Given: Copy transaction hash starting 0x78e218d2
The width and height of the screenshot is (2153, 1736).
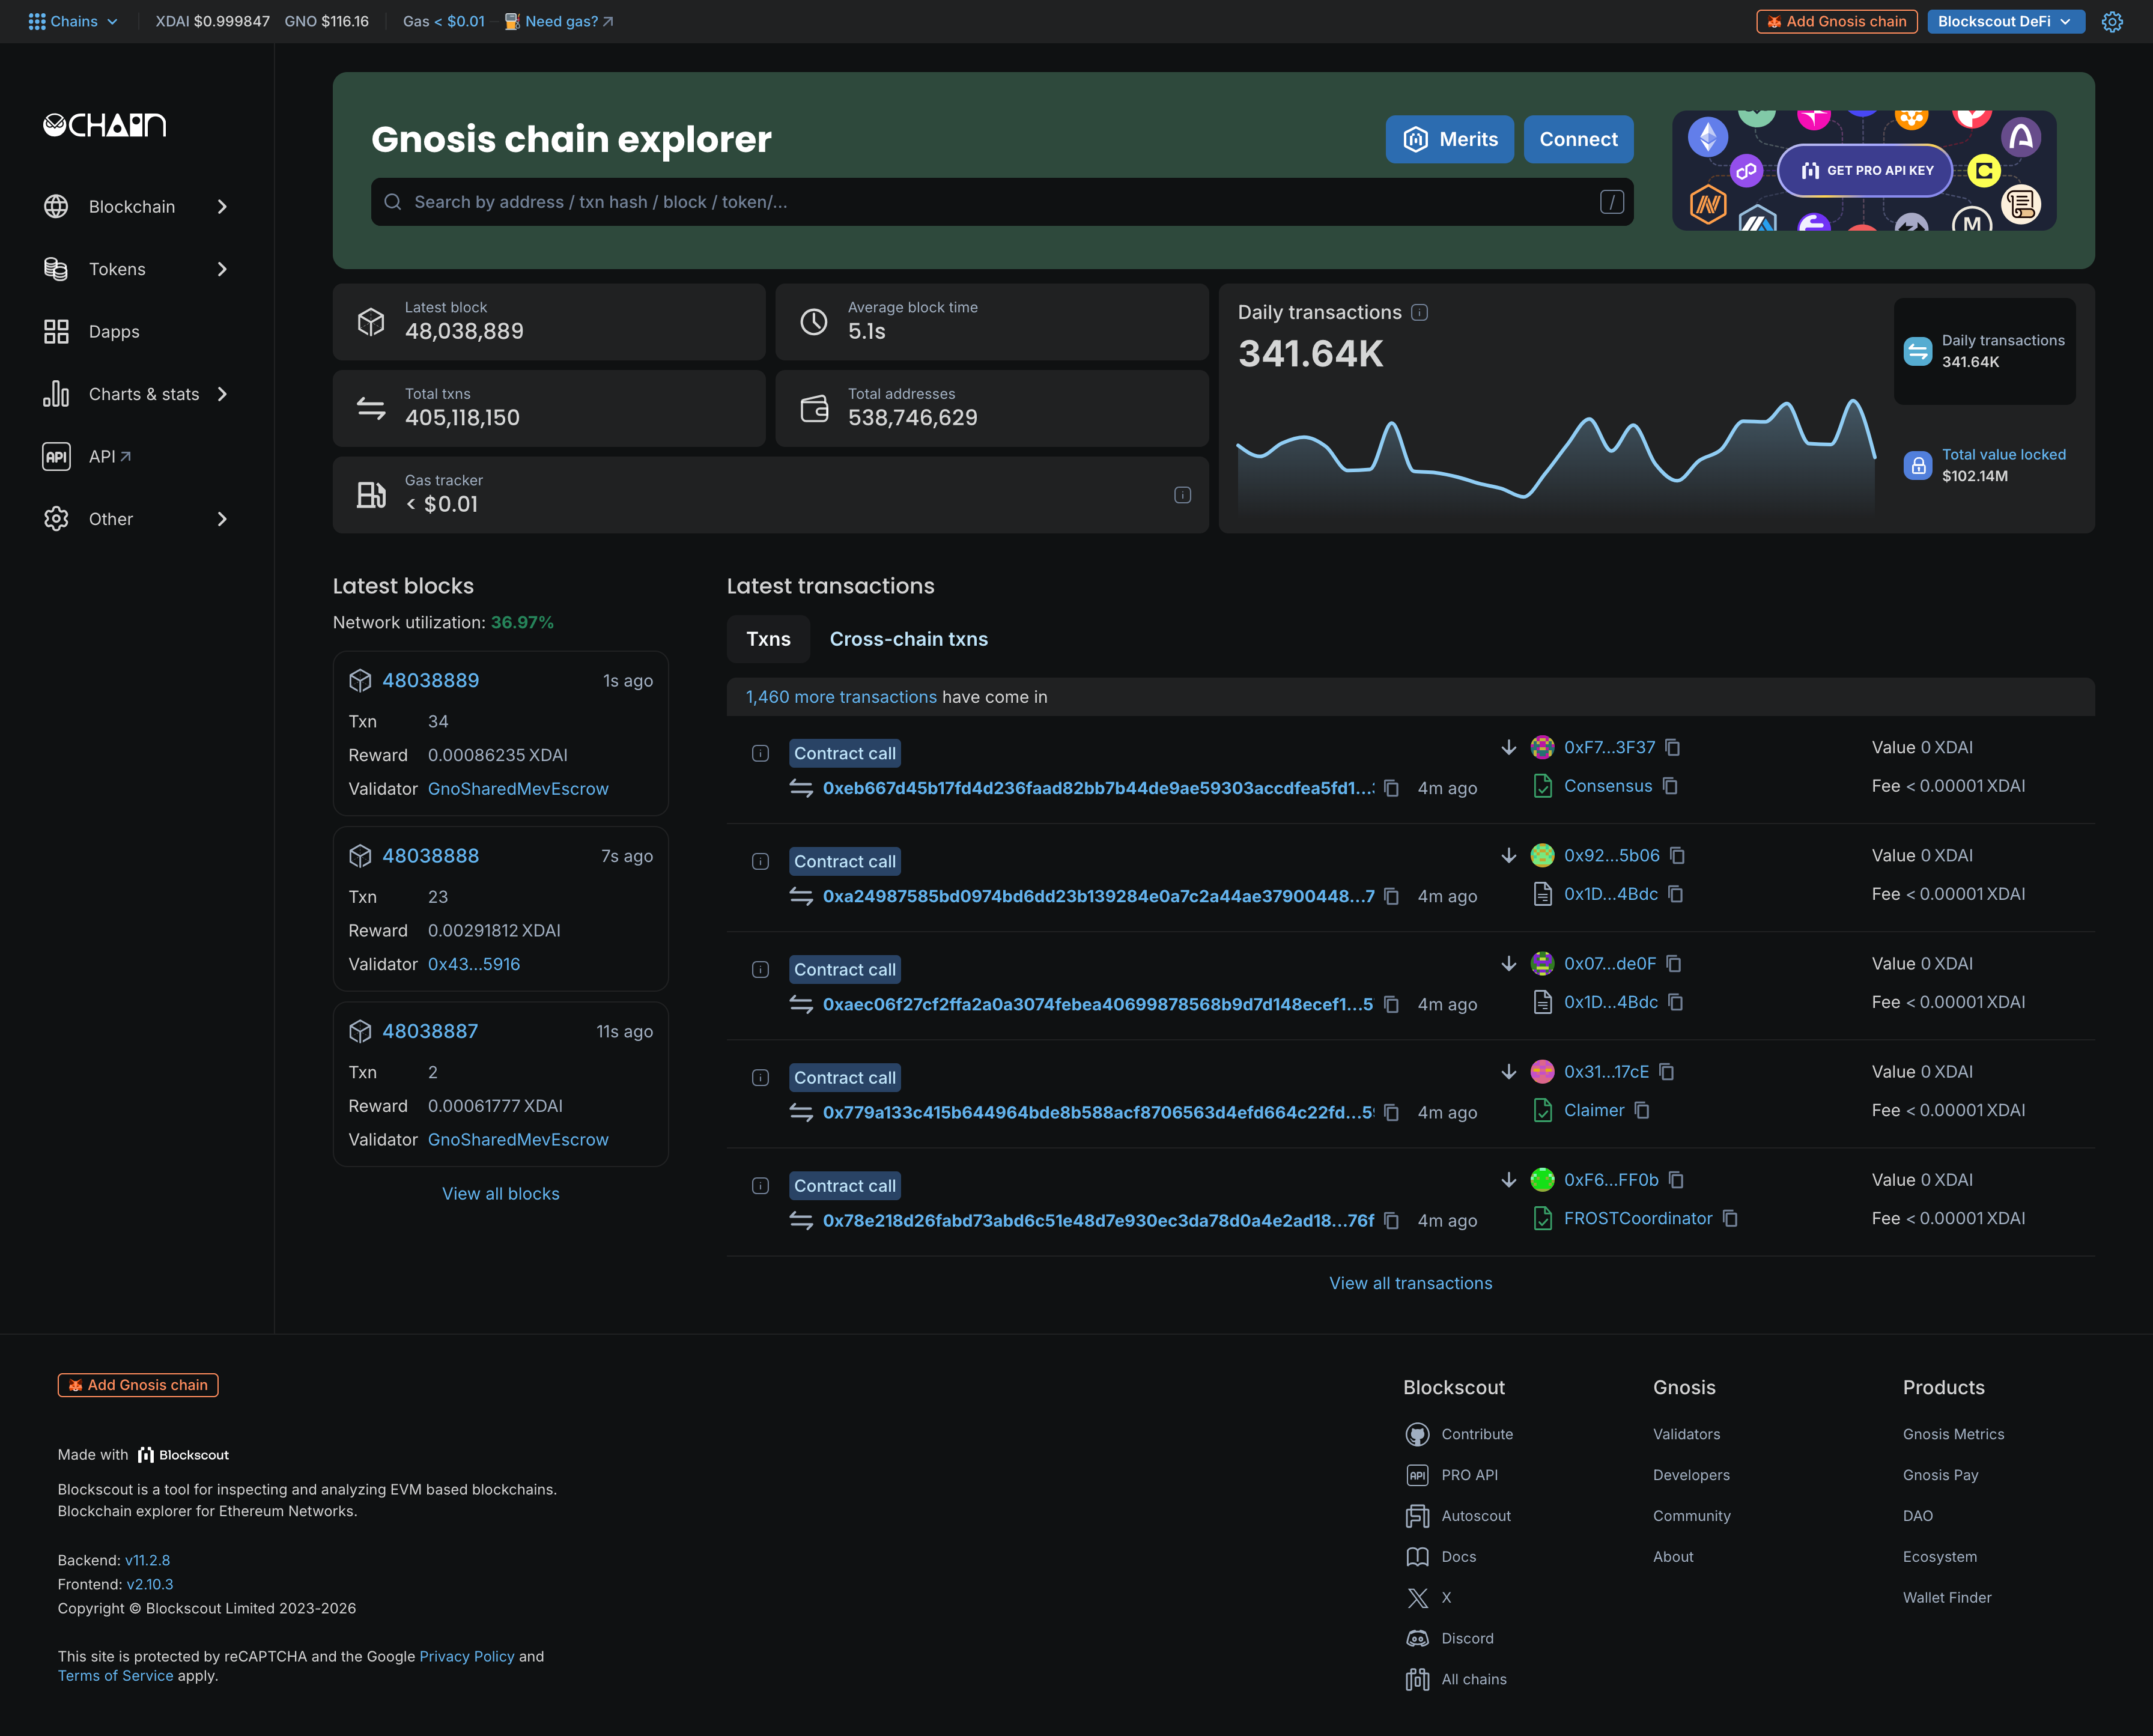Looking at the screenshot, I should 1391,1220.
